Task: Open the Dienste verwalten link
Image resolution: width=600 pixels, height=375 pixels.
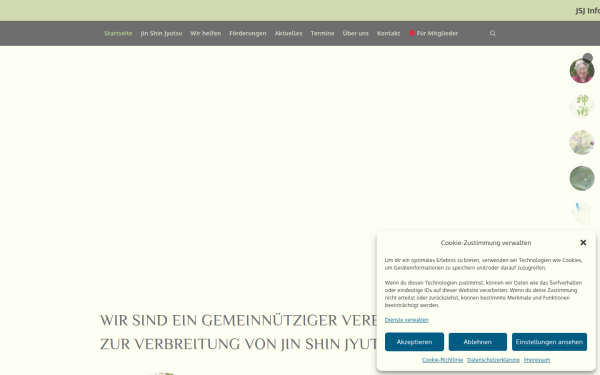Action: (406, 320)
